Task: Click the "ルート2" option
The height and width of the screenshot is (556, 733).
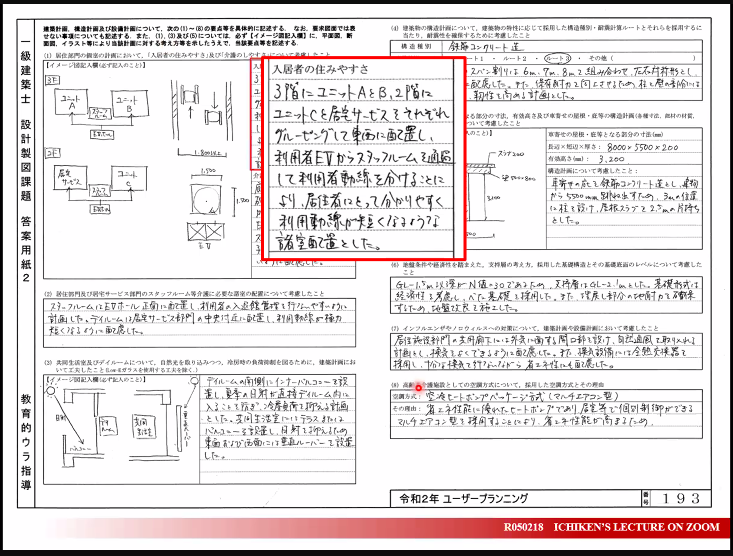Action: 515,58
